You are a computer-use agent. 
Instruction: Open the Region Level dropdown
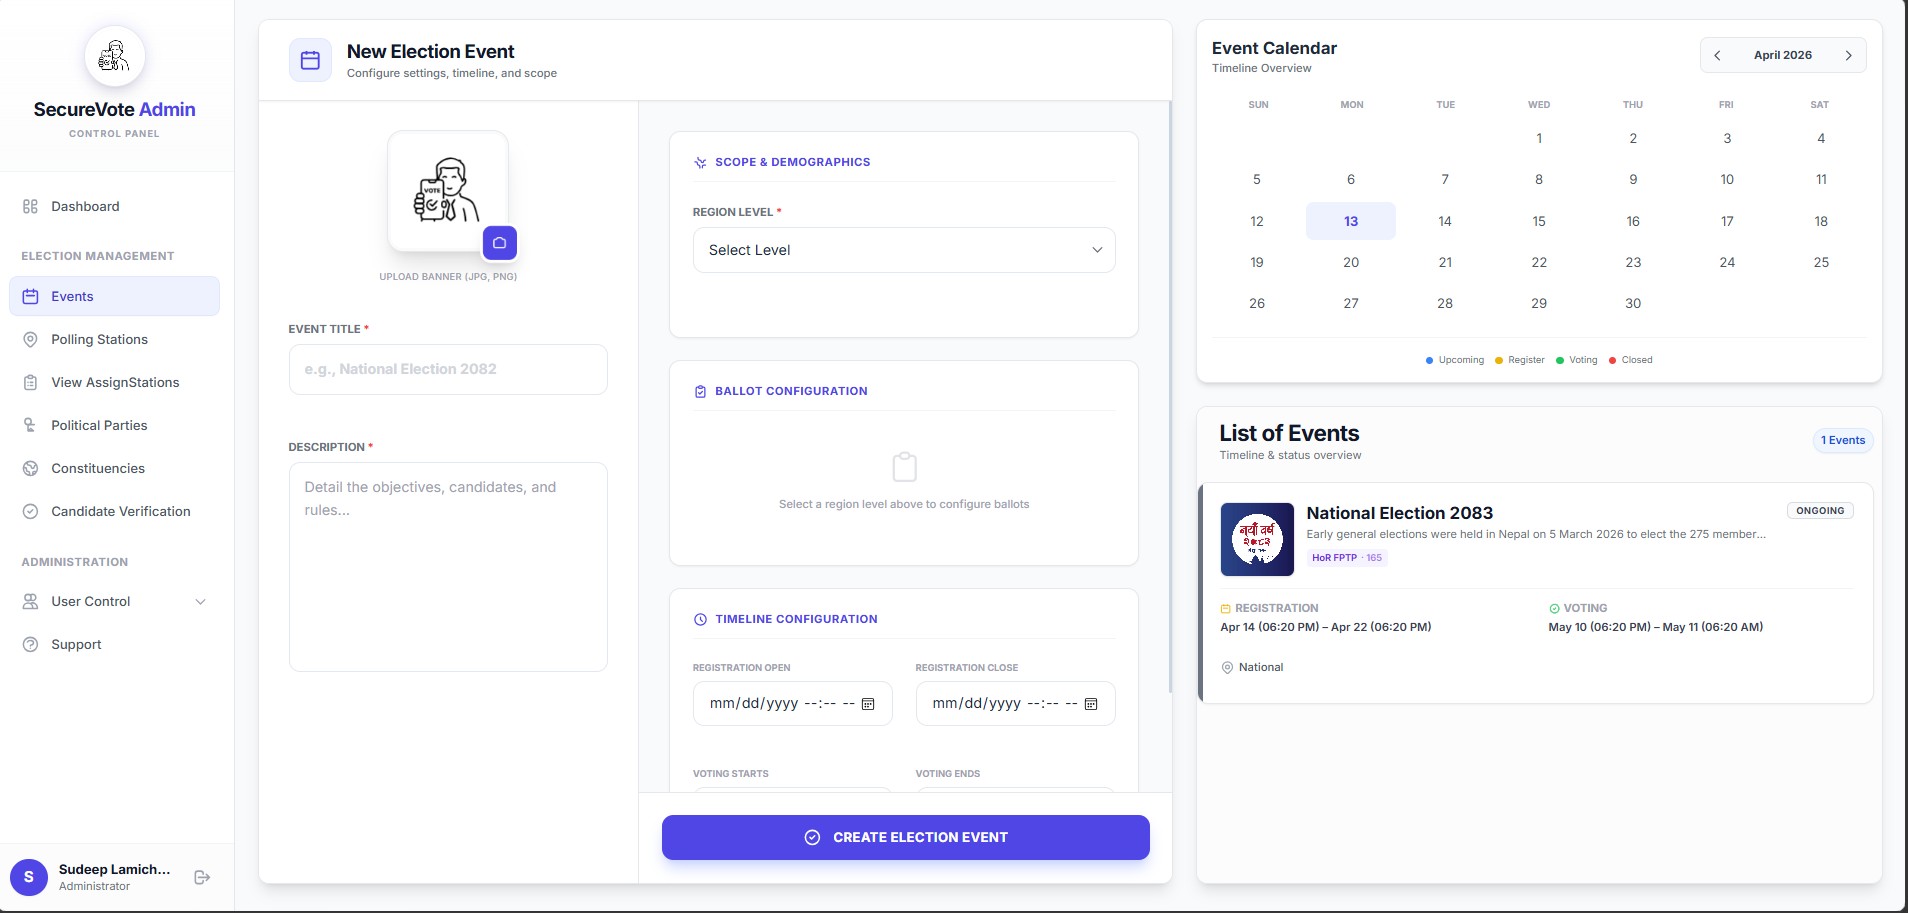pos(903,250)
